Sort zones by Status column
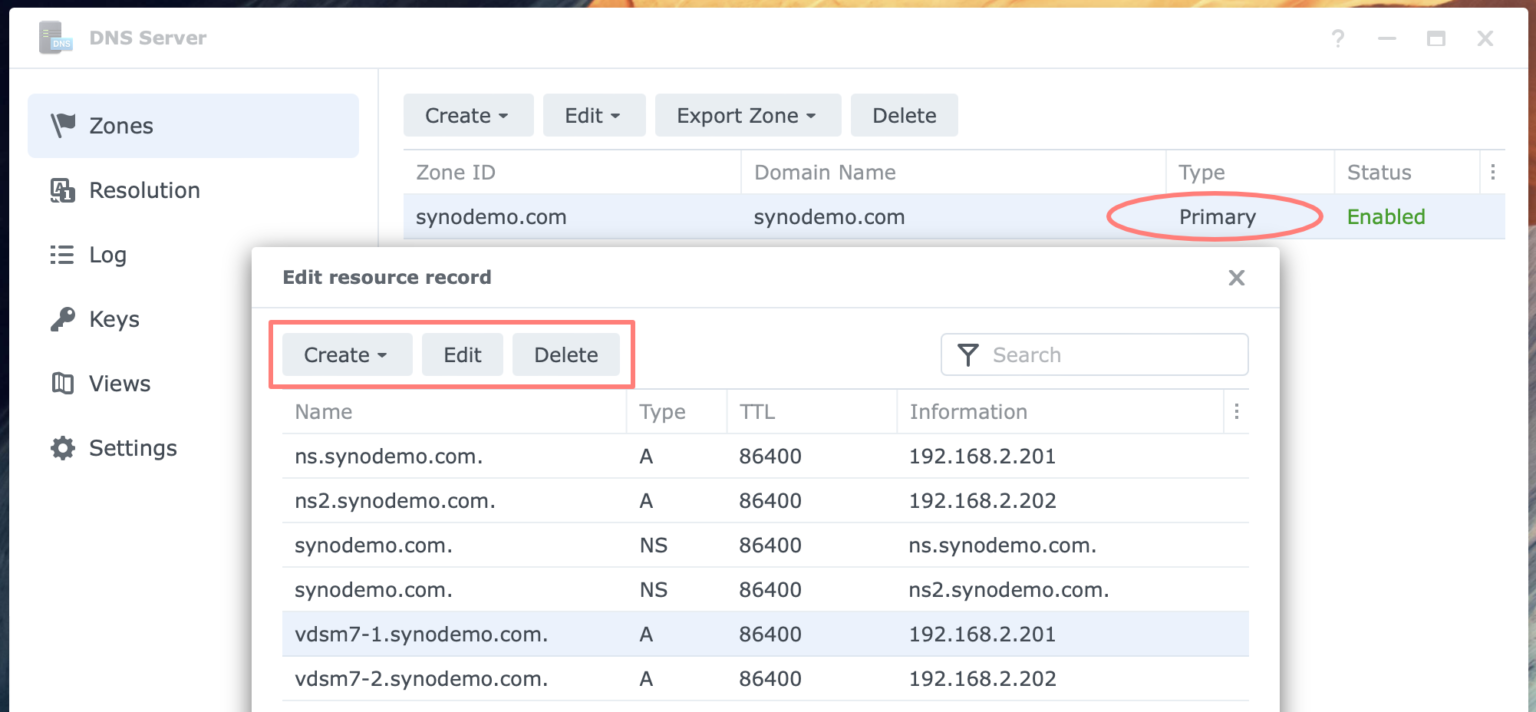Screen dimensions: 1536x712 tap(1406, 172)
